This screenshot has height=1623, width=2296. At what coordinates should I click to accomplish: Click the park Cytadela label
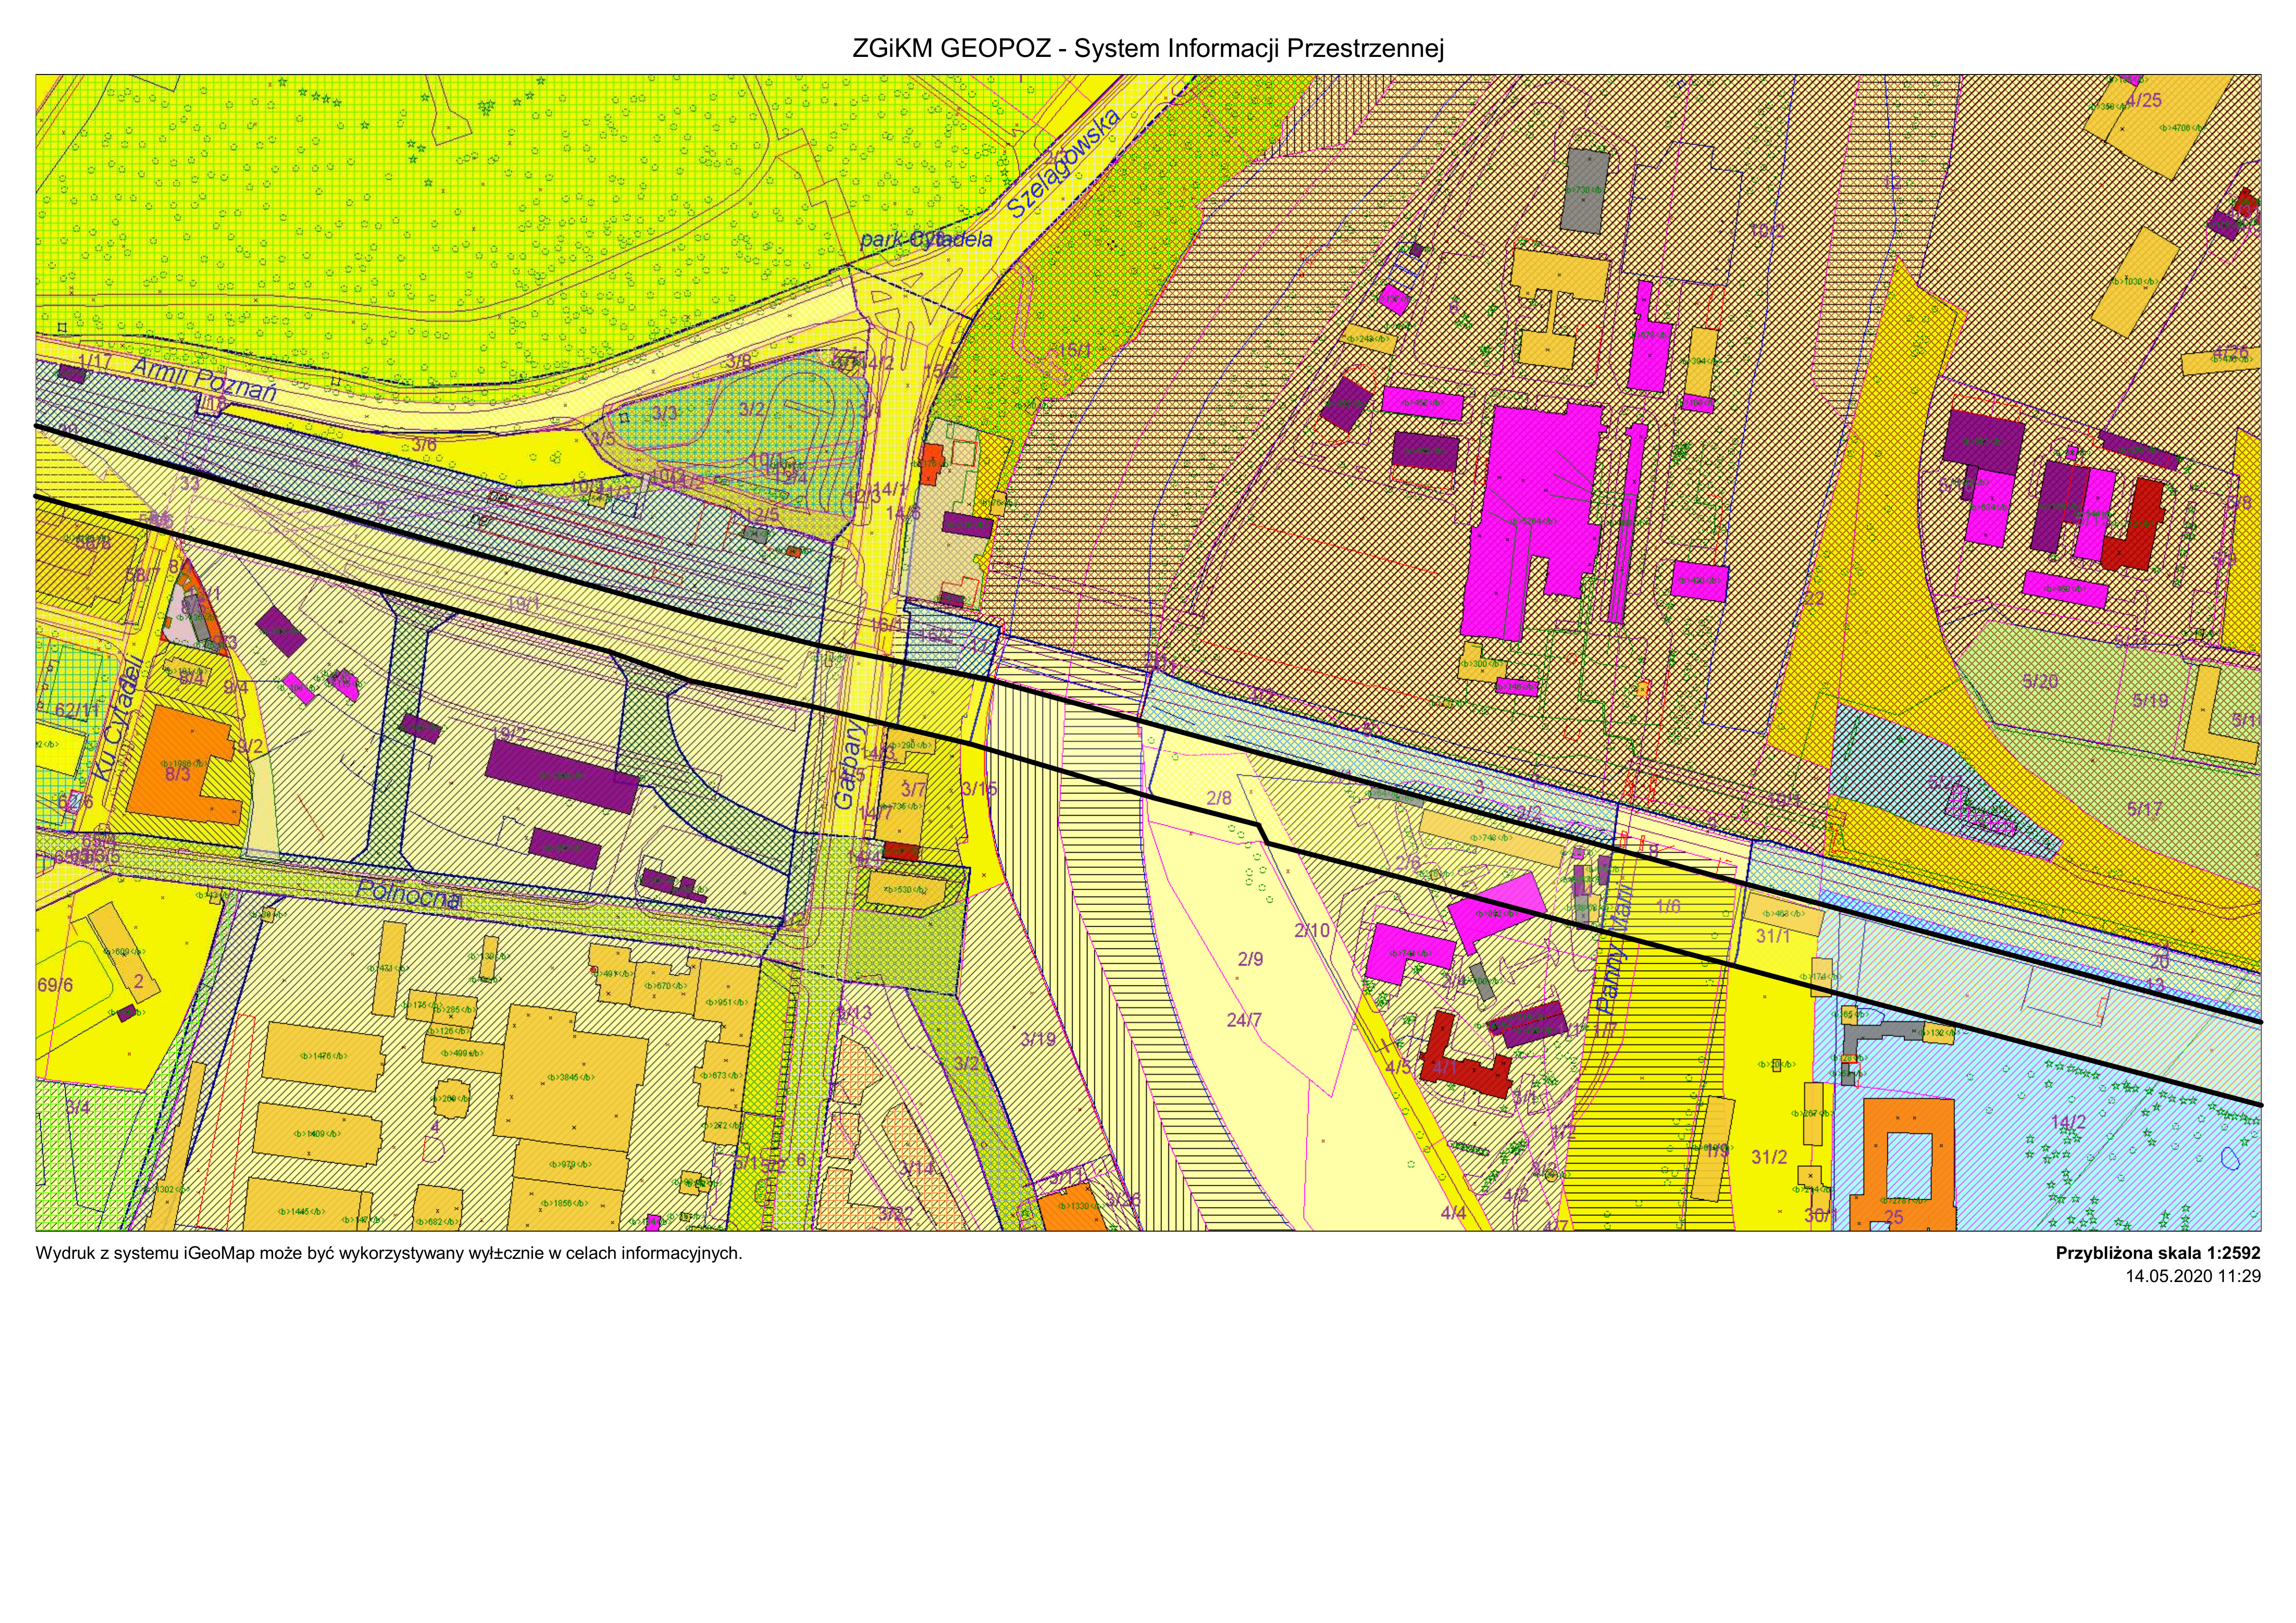(x=926, y=239)
